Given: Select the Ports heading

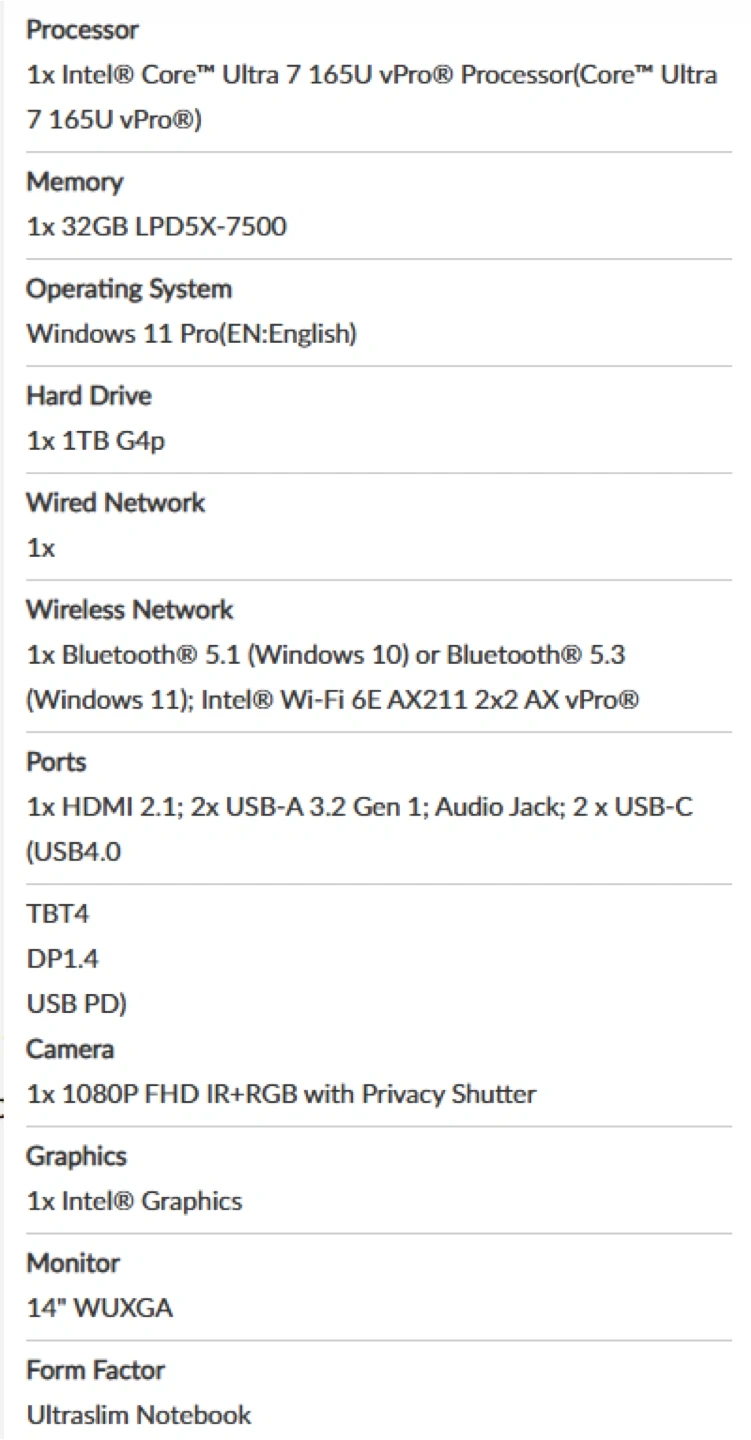Looking at the screenshot, I should pyautogui.click(x=56, y=762).
